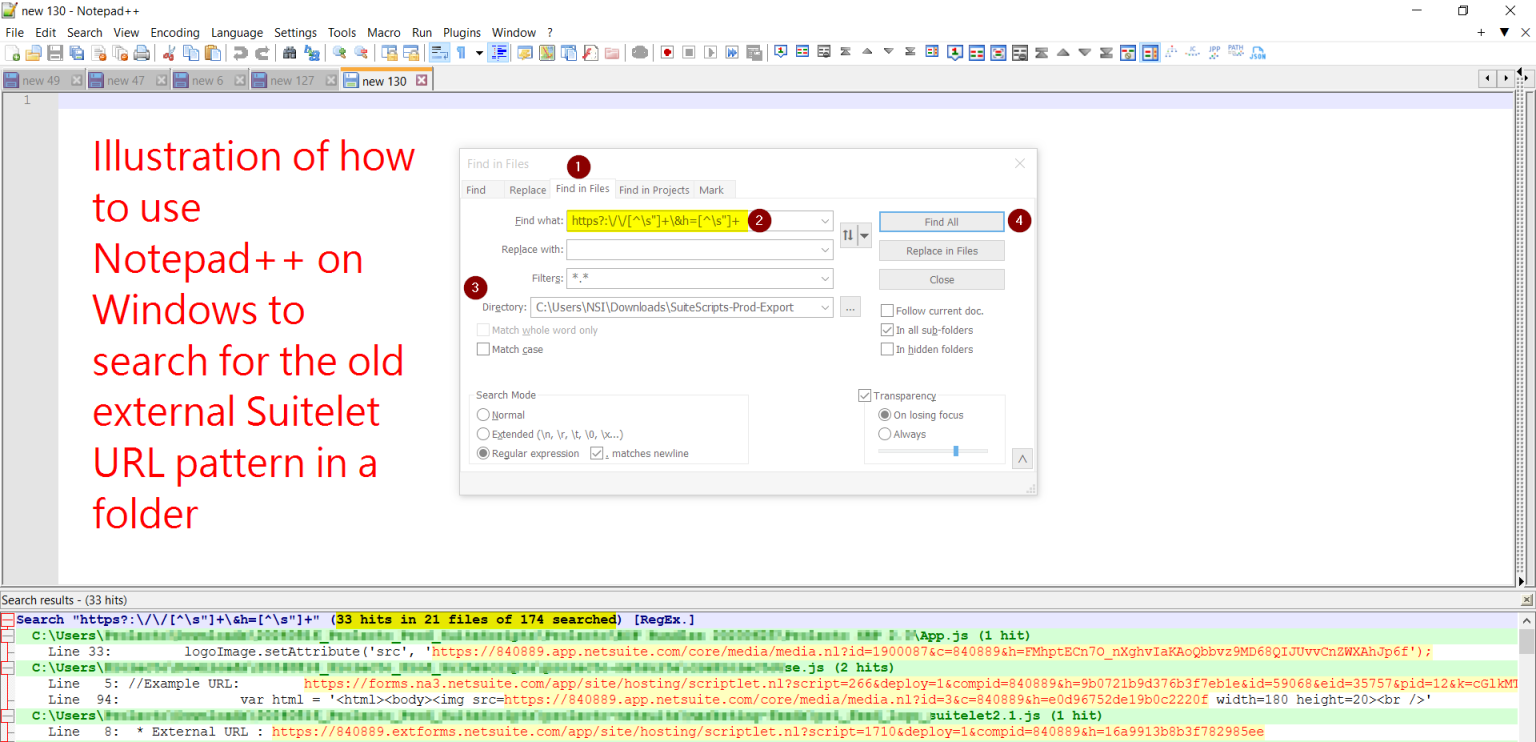This screenshot has width=1536, height=742.
Task: Open the Save All toolbar icon
Action: [x=78, y=52]
